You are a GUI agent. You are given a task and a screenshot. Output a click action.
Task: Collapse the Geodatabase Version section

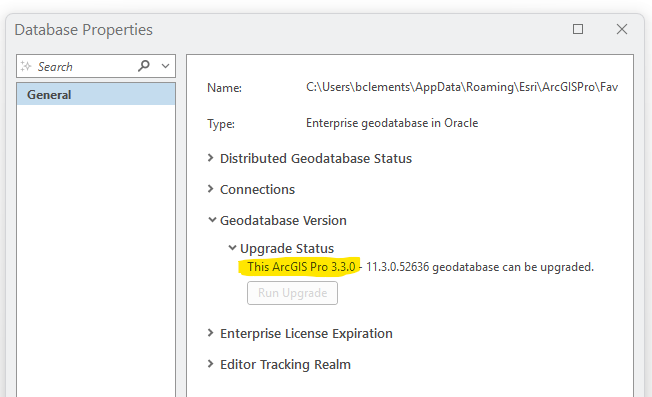[x=212, y=220]
